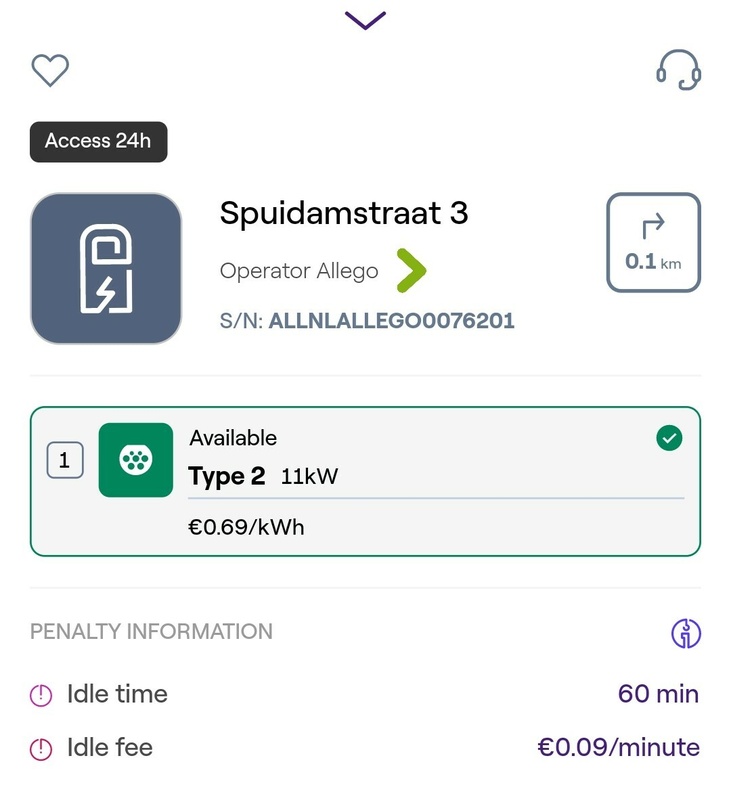Tap the €0.09/minute idle fee value
The height and width of the screenshot is (800, 731).
(x=618, y=747)
